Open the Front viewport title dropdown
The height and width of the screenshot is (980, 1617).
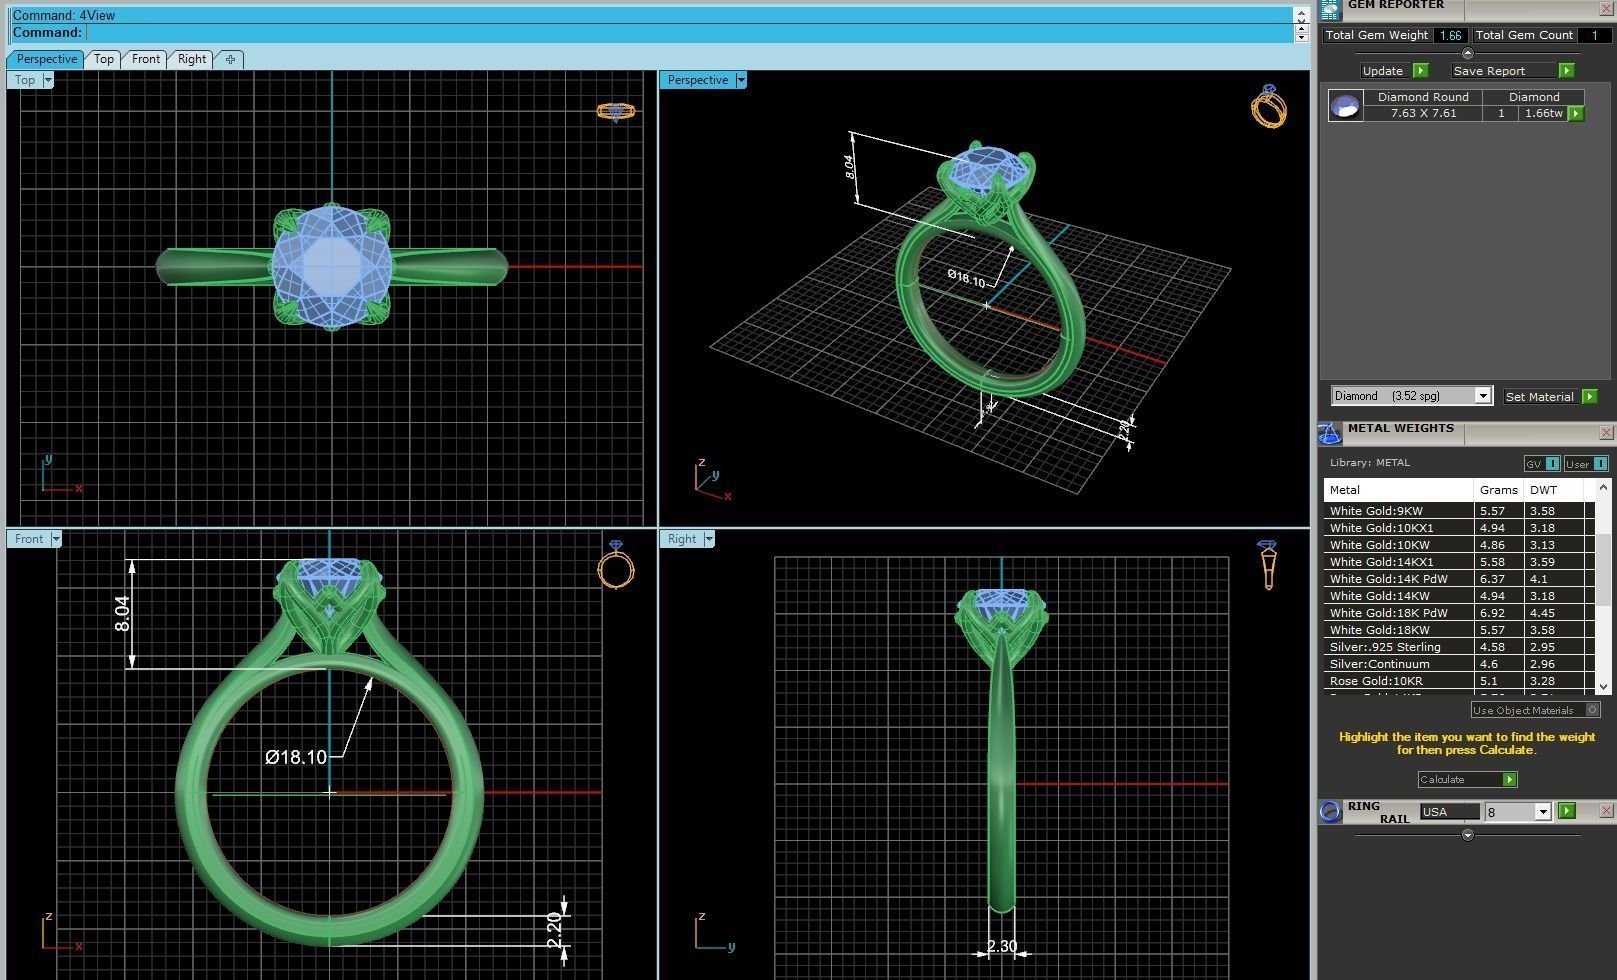pos(56,539)
